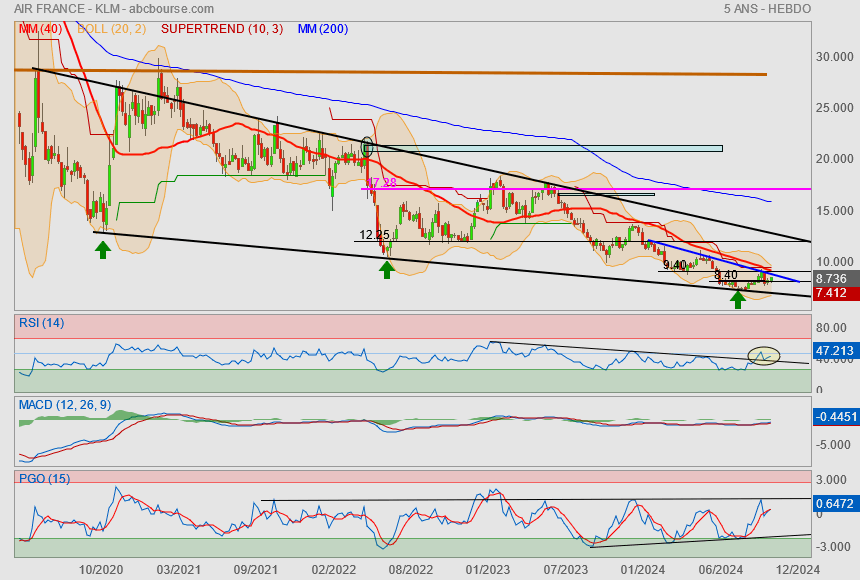This screenshot has width=860, height=580.
Task: Click the 30.000 price axis label
Action: tap(834, 57)
